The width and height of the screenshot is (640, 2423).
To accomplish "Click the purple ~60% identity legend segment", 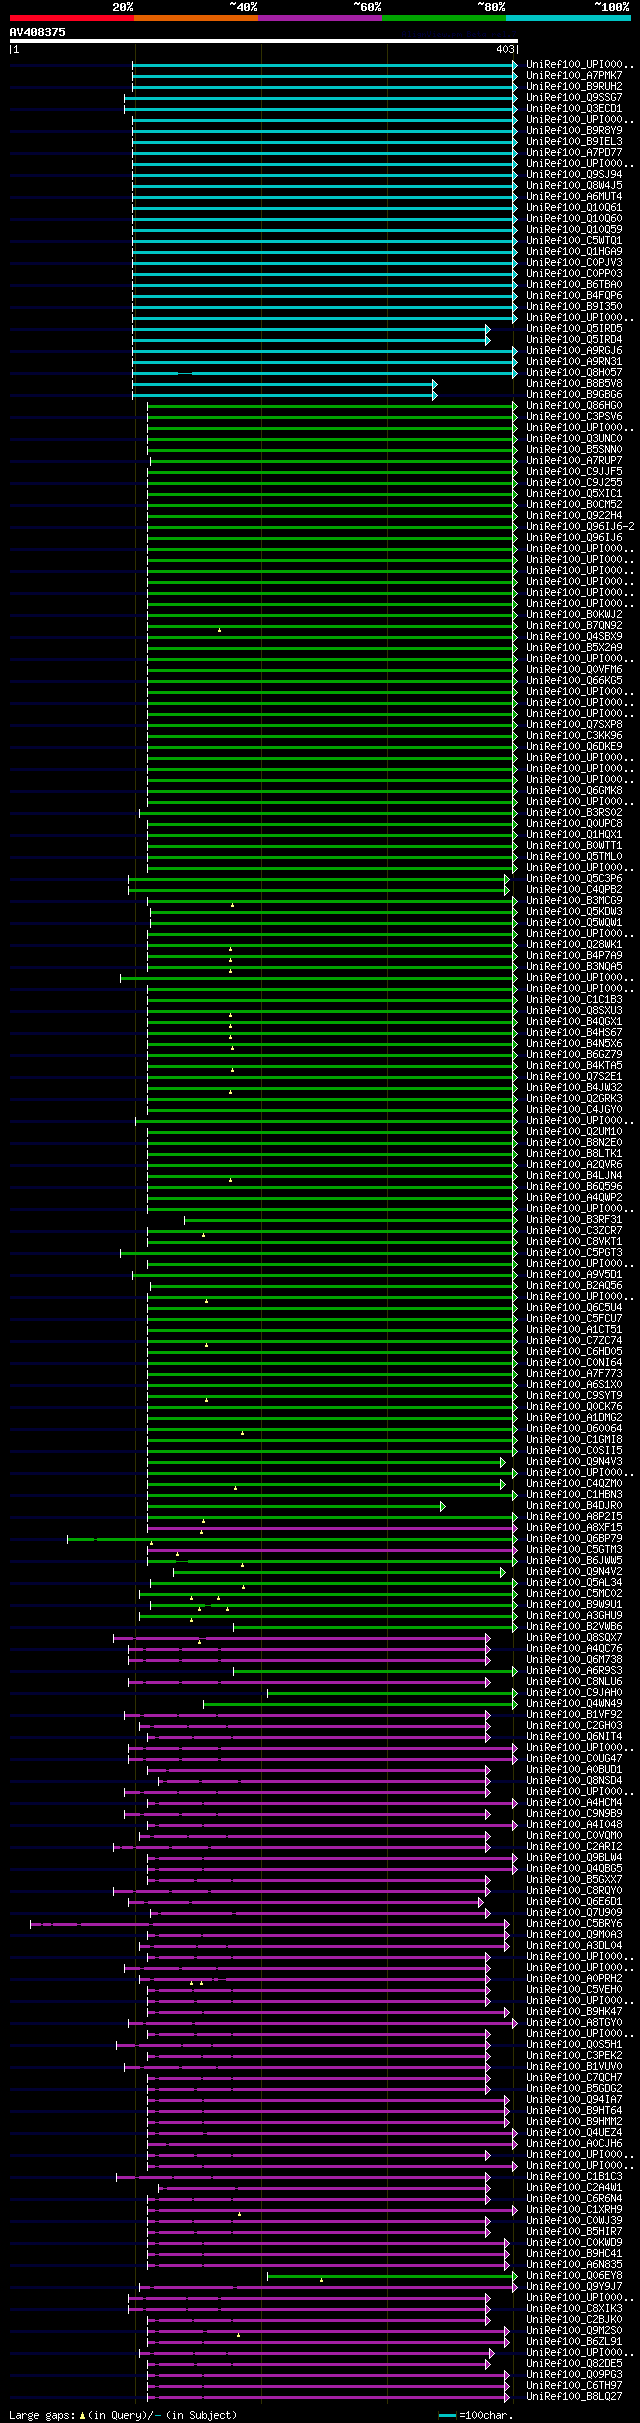I will [320, 18].
